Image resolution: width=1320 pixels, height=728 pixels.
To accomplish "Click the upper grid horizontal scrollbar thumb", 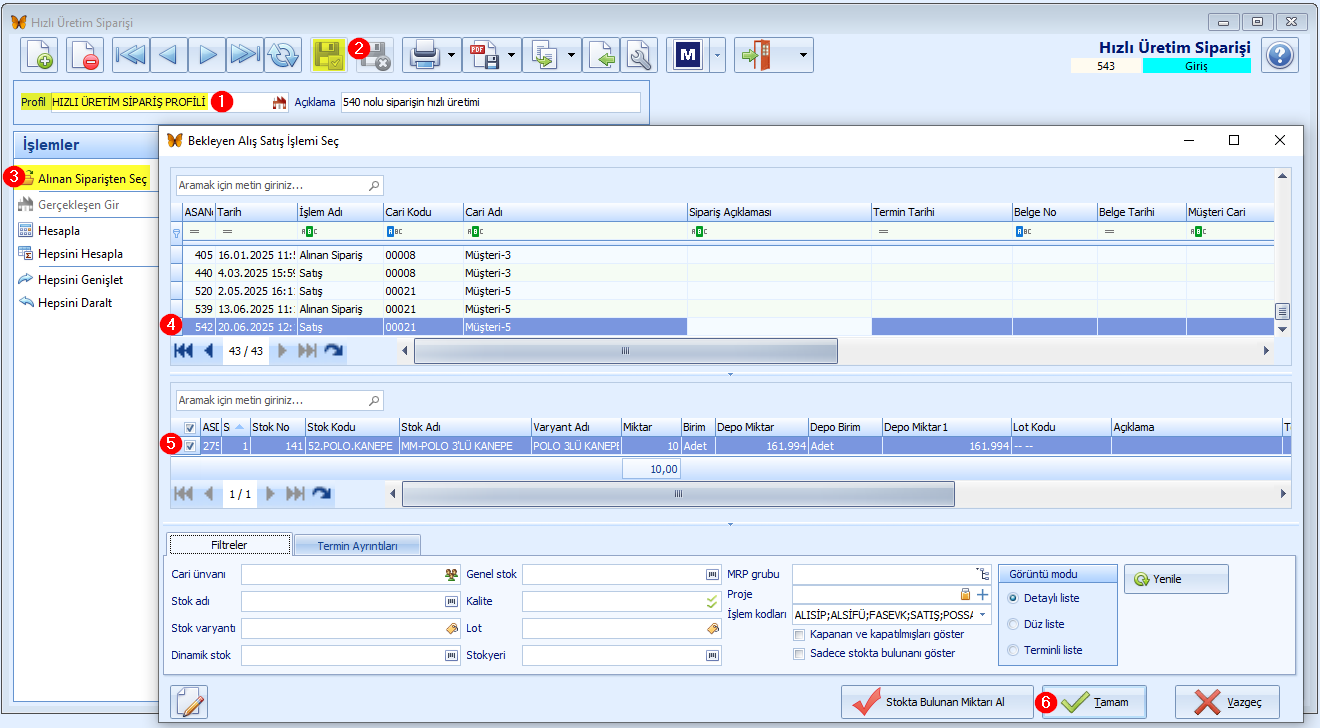I will pyautogui.click(x=626, y=351).
